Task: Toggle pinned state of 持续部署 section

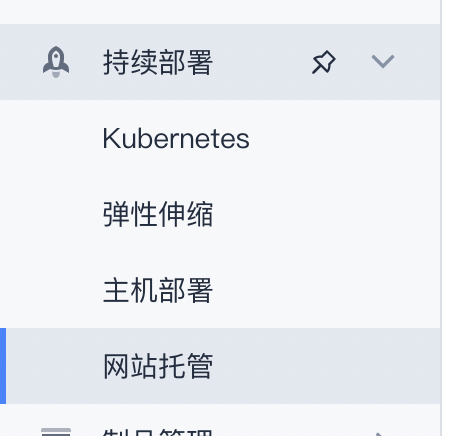Action: pyautogui.click(x=324, y=62)
